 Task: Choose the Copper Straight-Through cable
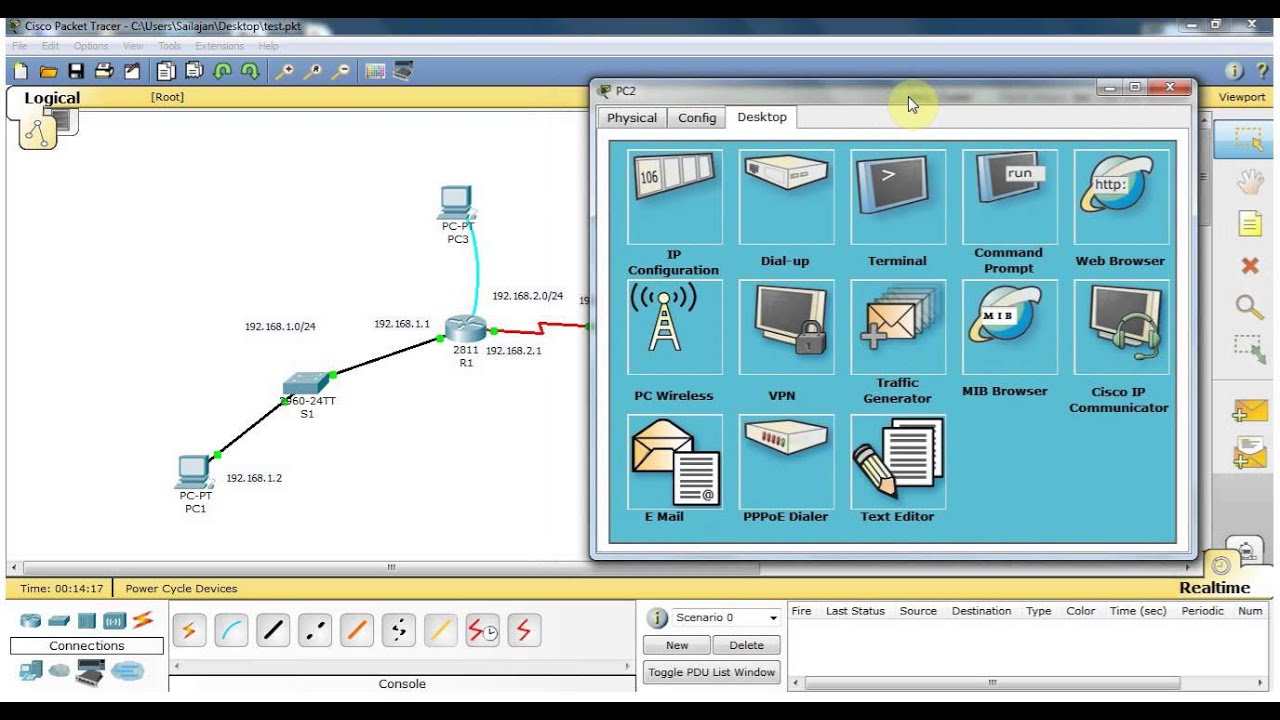tap(273, 630)
